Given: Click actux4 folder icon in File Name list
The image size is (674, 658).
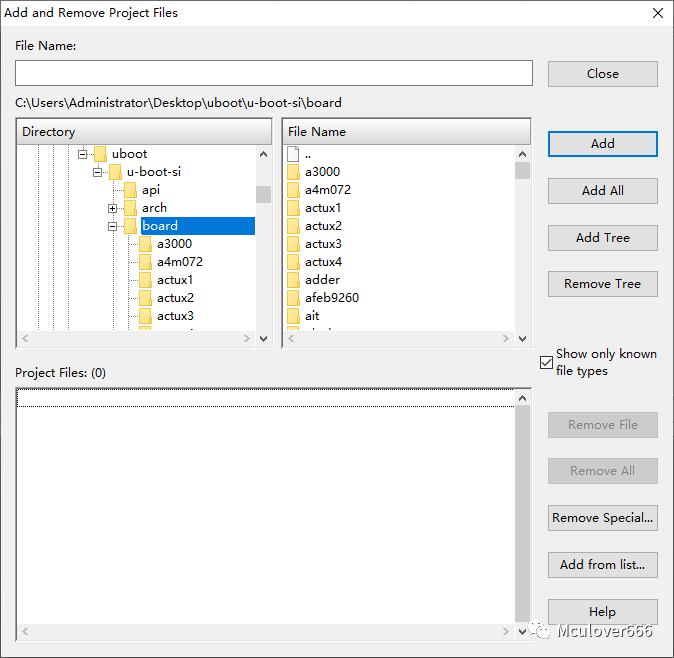Looking at the screenshot, I should pos(294,262).
